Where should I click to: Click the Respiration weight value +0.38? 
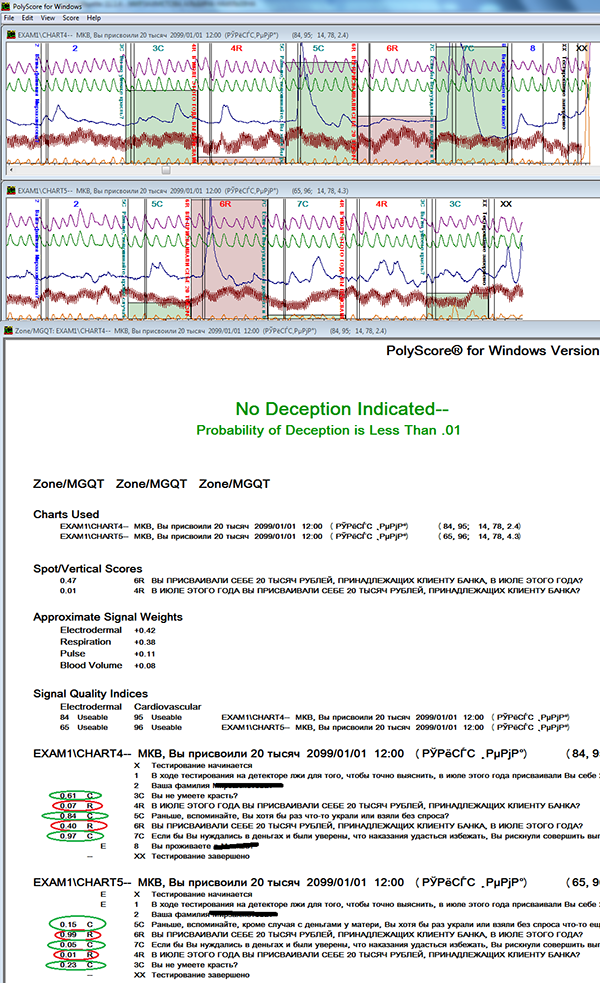145,642
